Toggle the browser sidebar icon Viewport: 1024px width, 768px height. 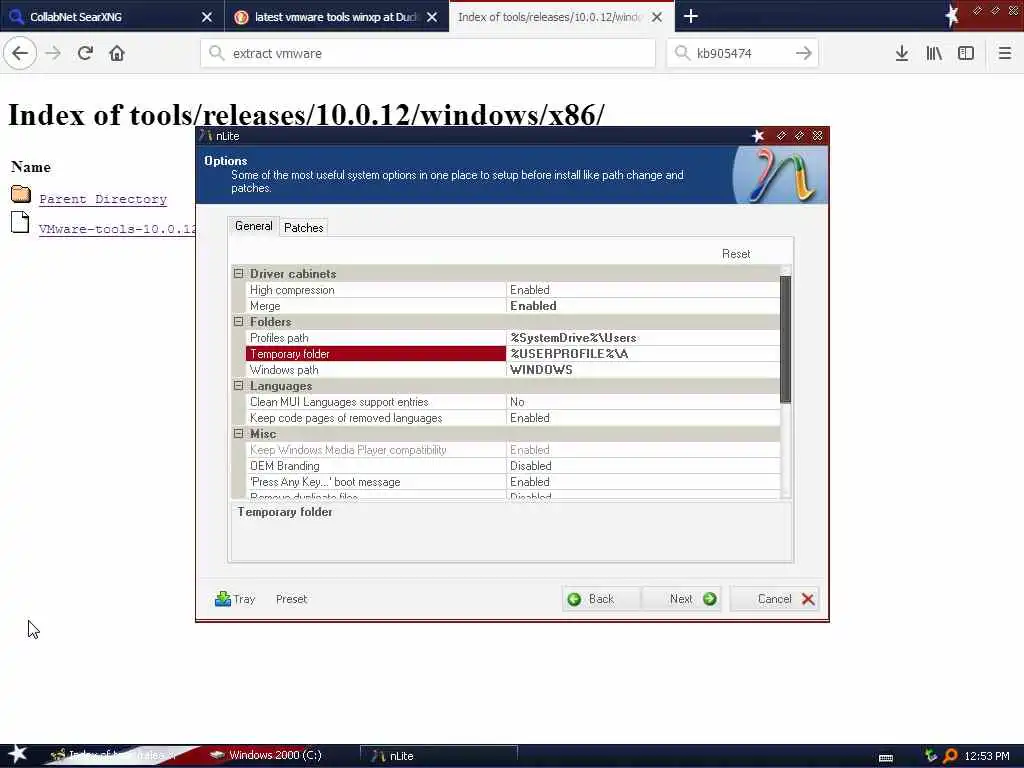pyautogui.click(x=966, y=54)
